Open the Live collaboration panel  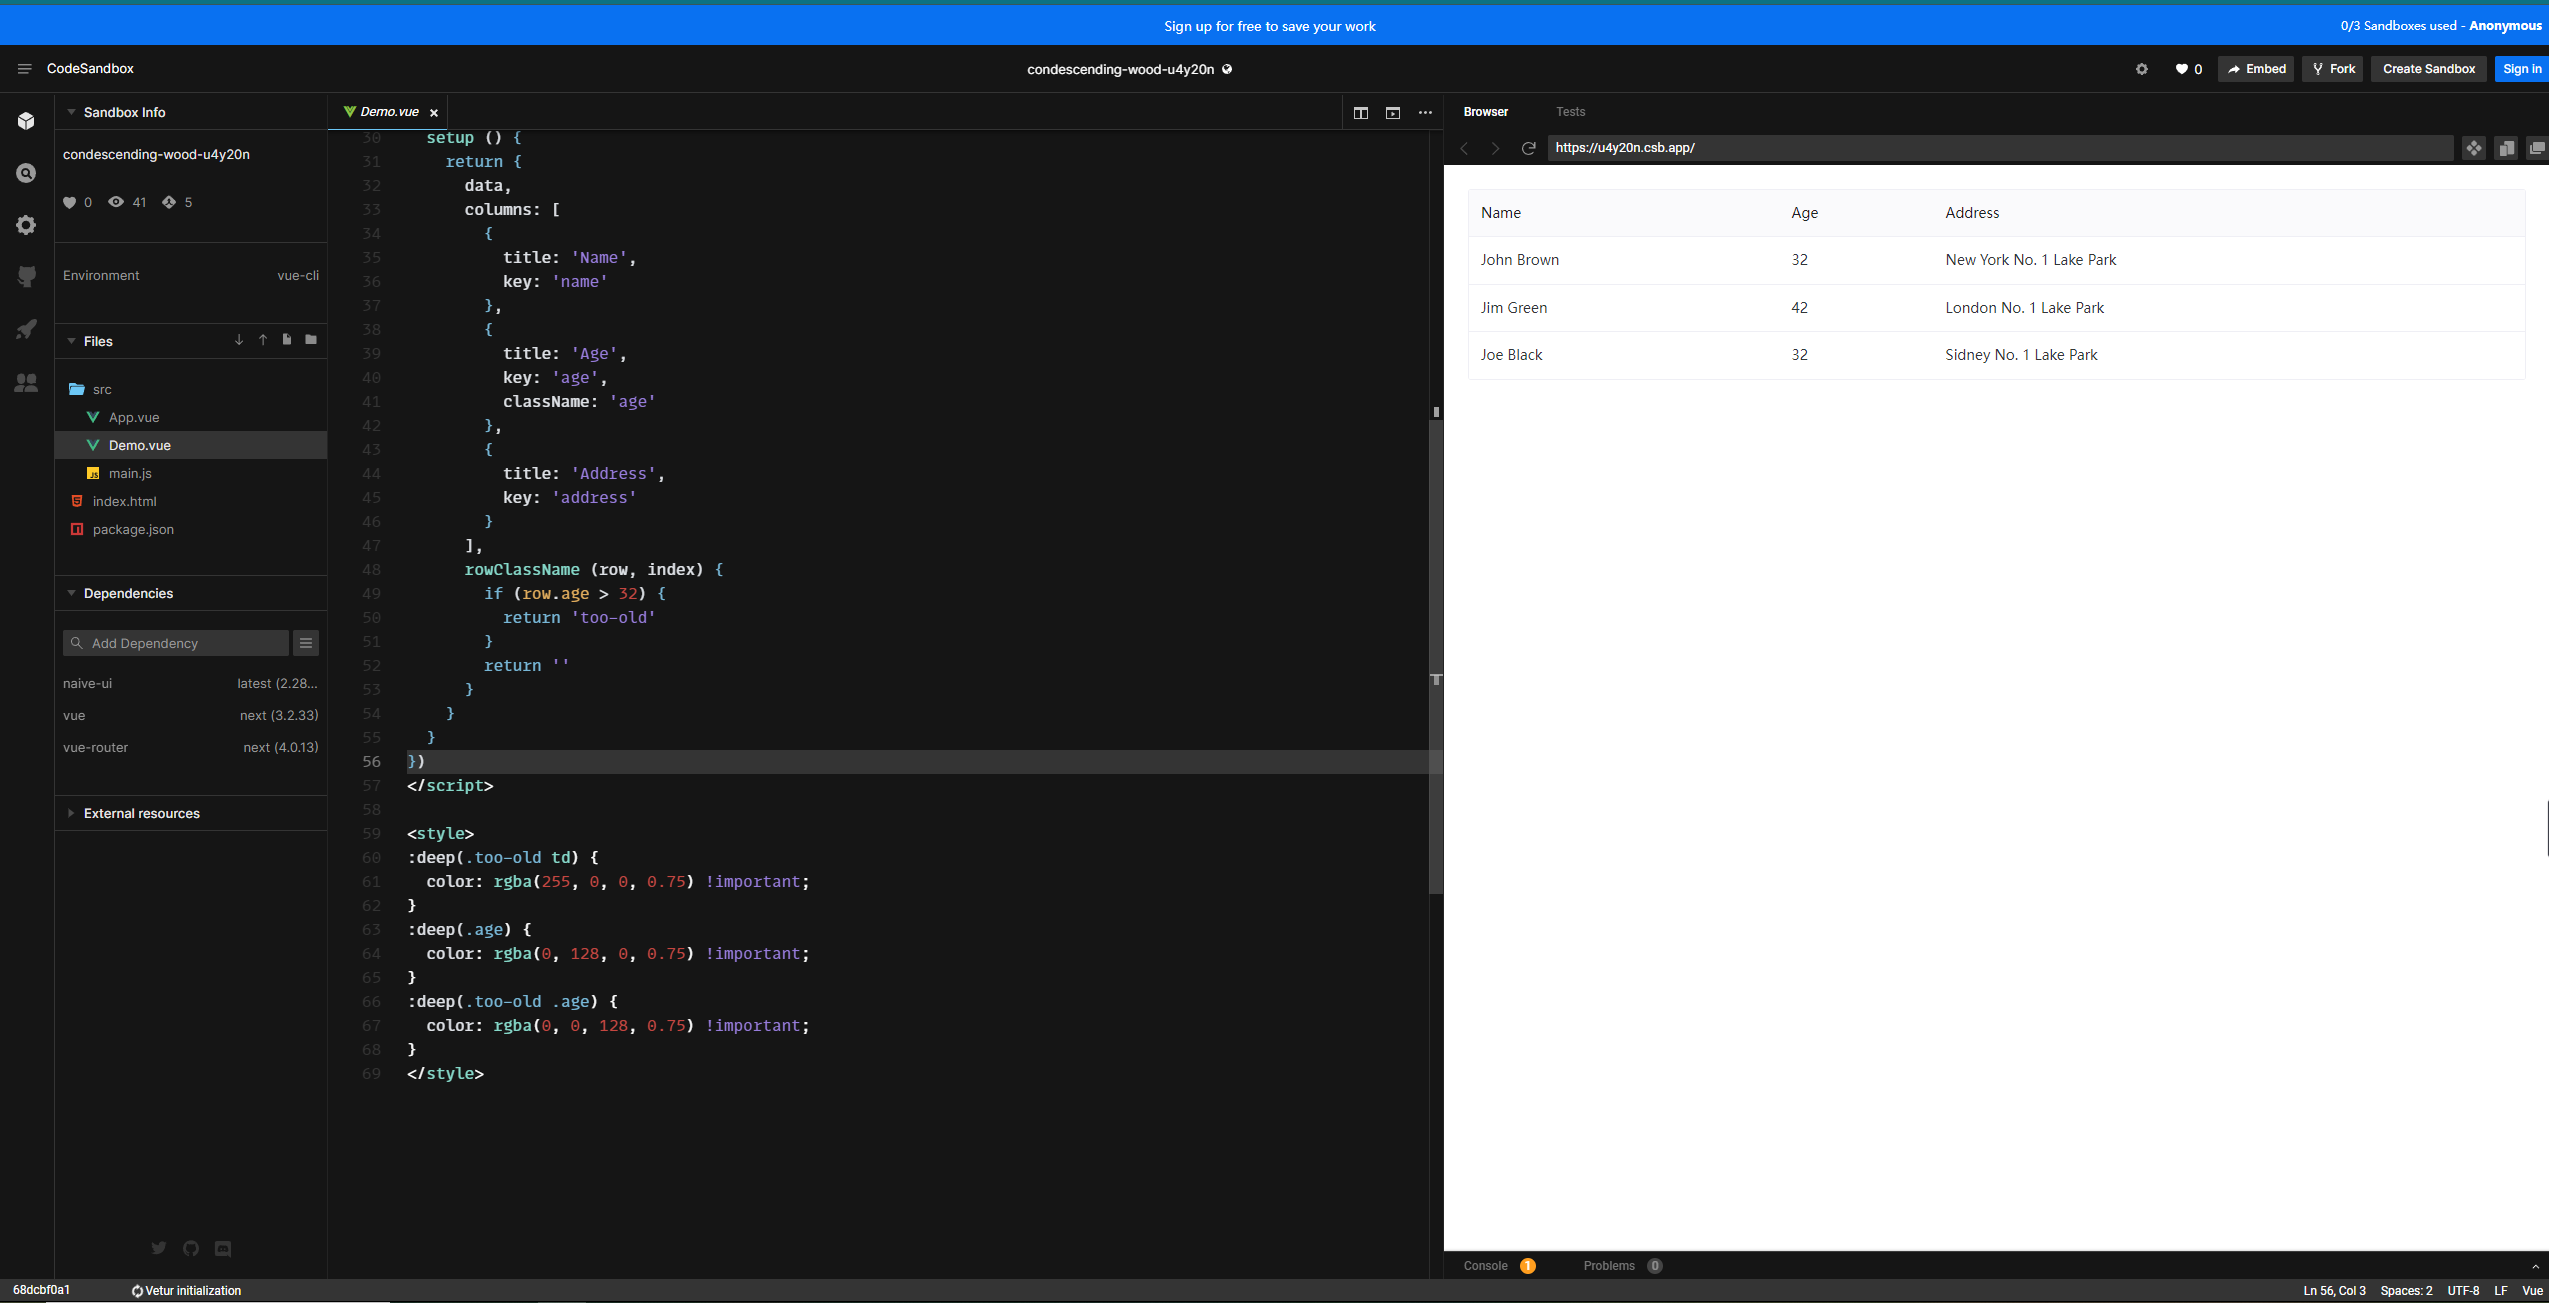click(x=26, y=383)
